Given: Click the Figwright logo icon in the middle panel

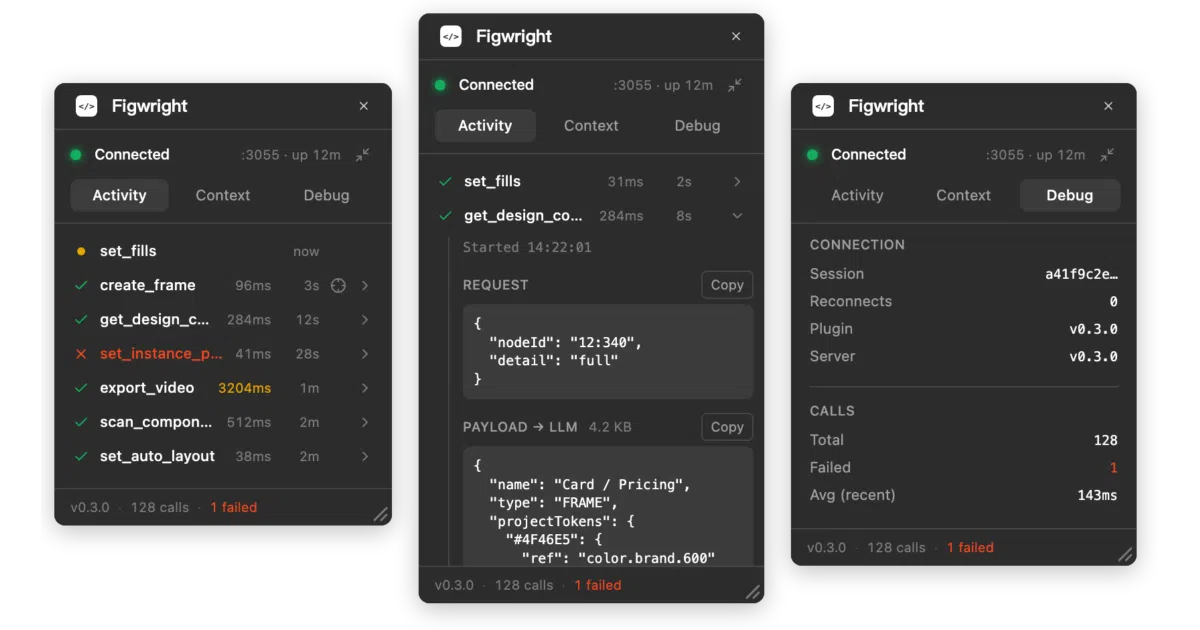Looking at the screenshot, I should pyautogui.click(x=451, y=36).
